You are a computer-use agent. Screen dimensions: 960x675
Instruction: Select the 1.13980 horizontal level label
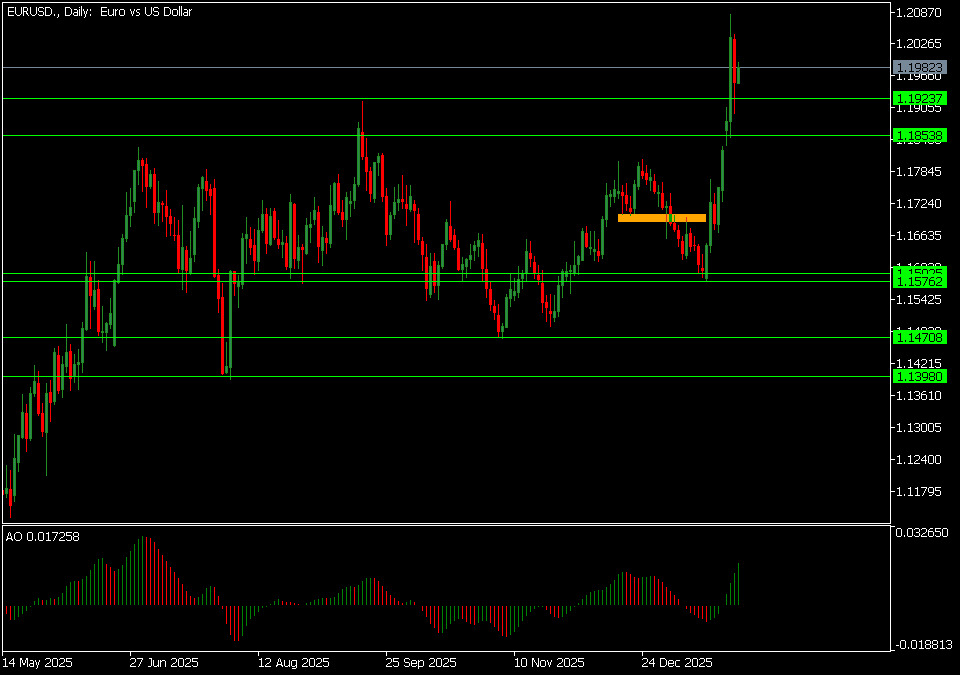919,376
